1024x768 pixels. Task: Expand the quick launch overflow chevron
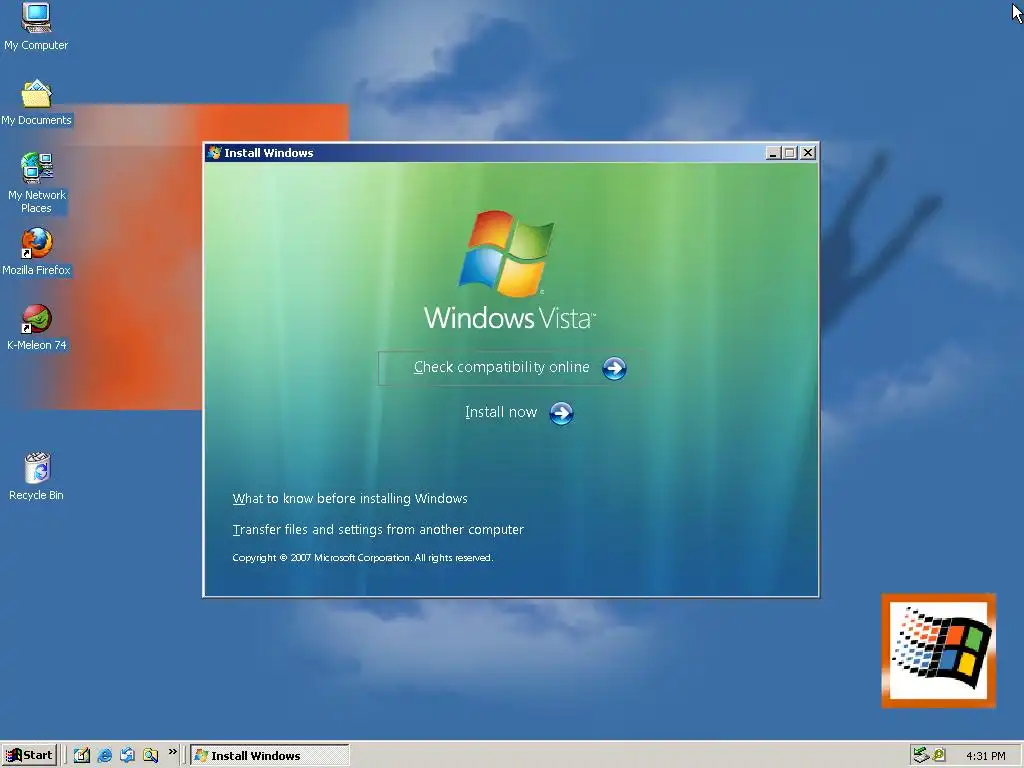click(x=172, y=752)
